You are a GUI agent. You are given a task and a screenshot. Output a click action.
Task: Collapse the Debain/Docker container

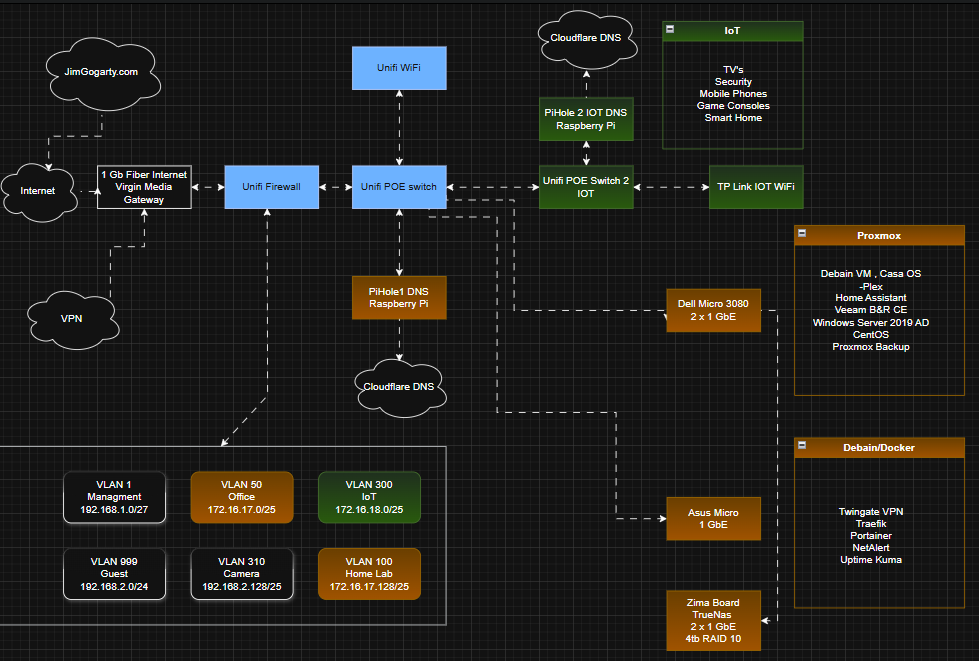pos(802,445)
